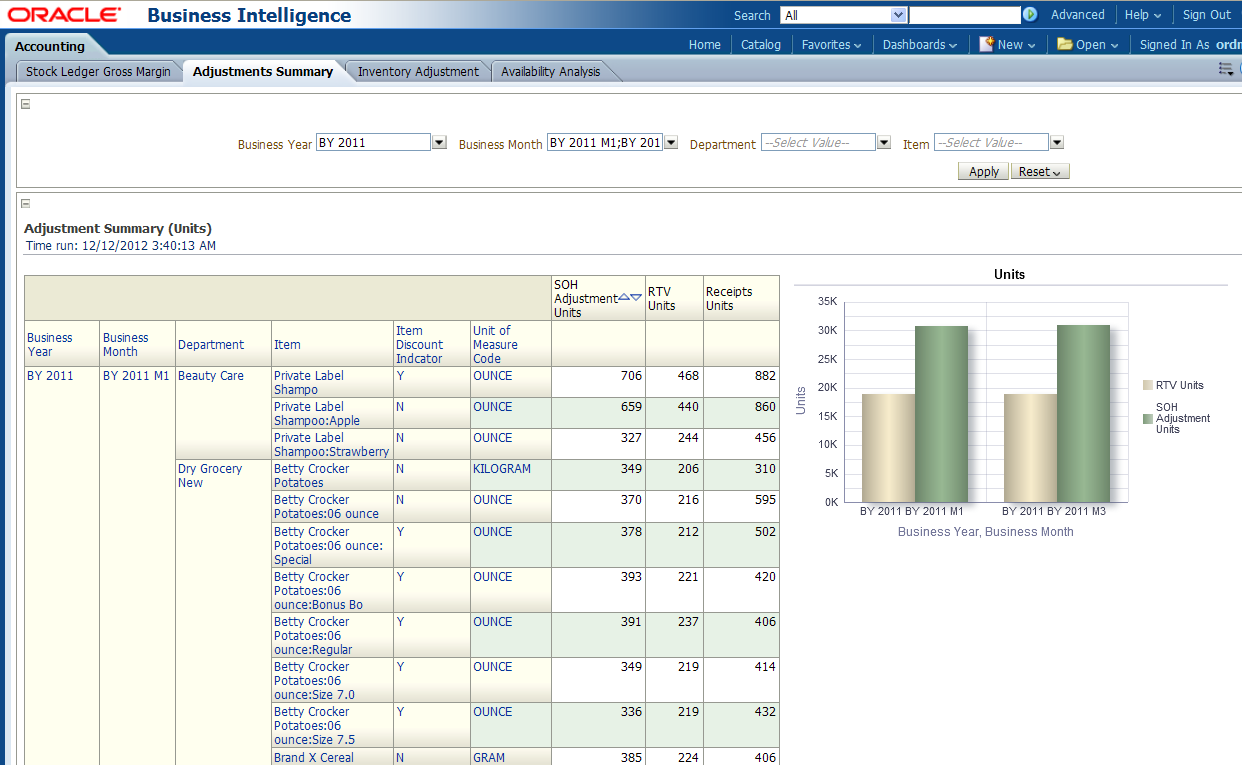Click the green search go arrow
Image resolution: width=1242 pixels, height=765 pixels.
coord(1030,15)
